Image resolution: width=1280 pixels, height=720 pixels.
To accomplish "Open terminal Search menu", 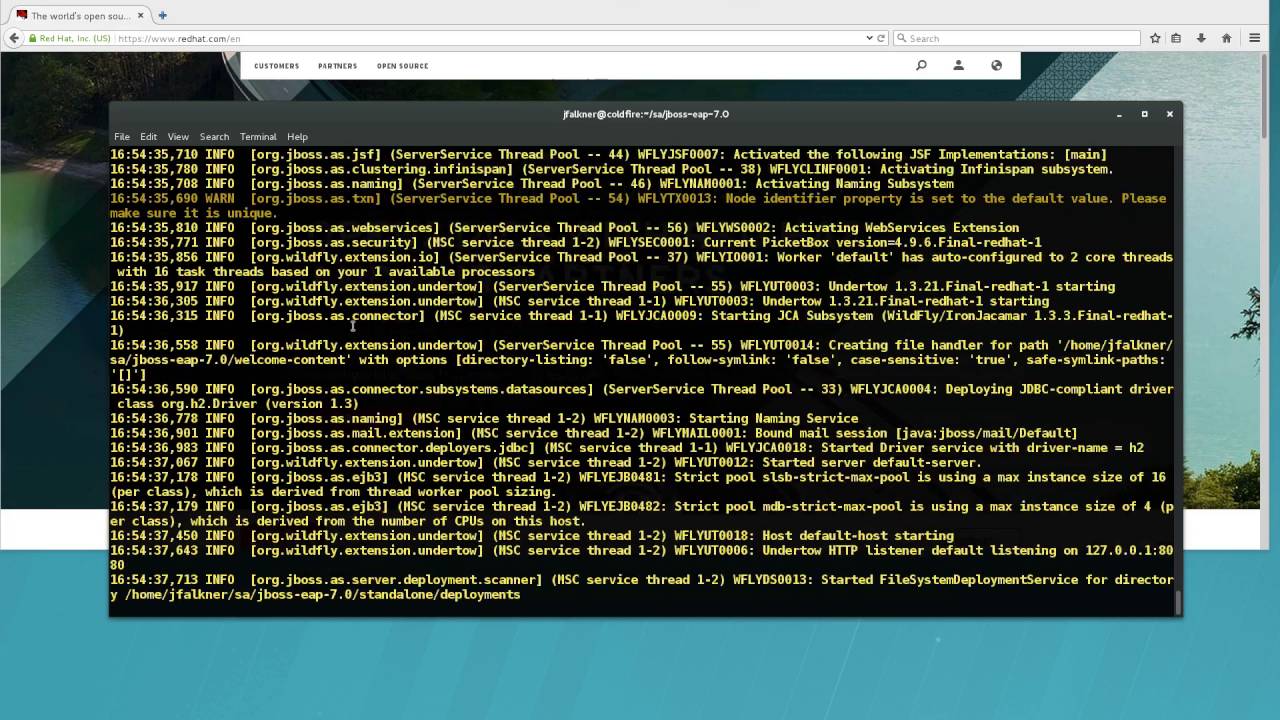I will tap(214, 136).
